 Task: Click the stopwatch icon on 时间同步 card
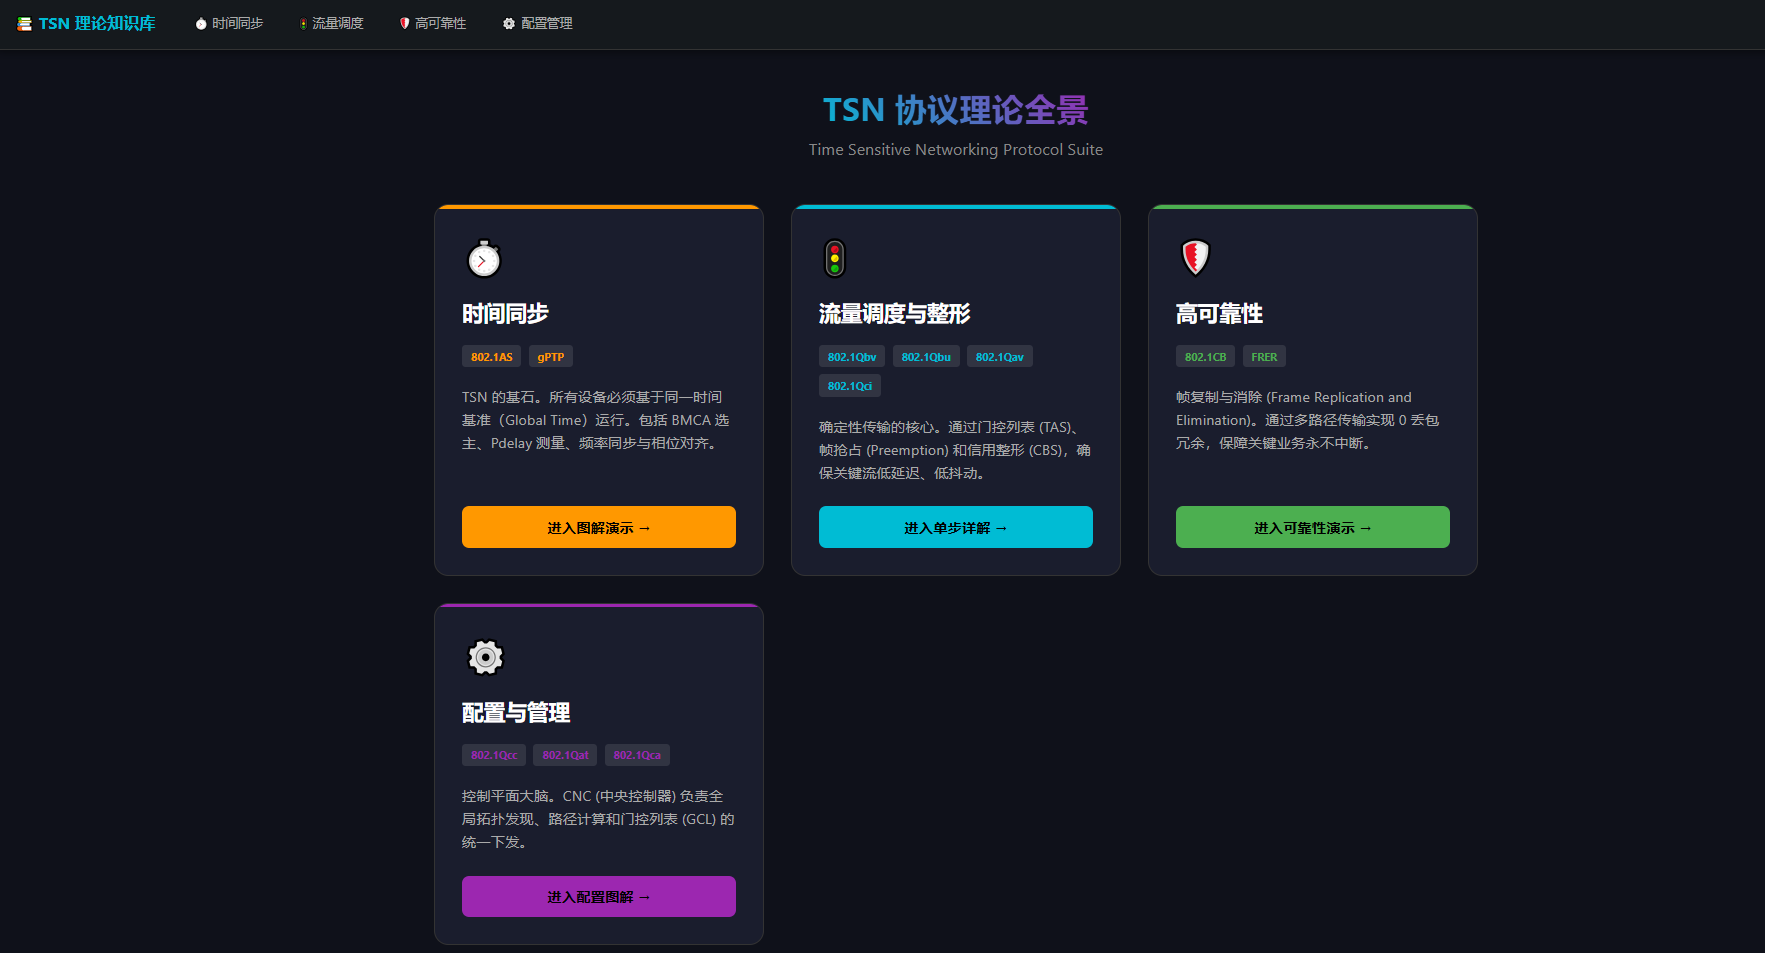point(484,258)
